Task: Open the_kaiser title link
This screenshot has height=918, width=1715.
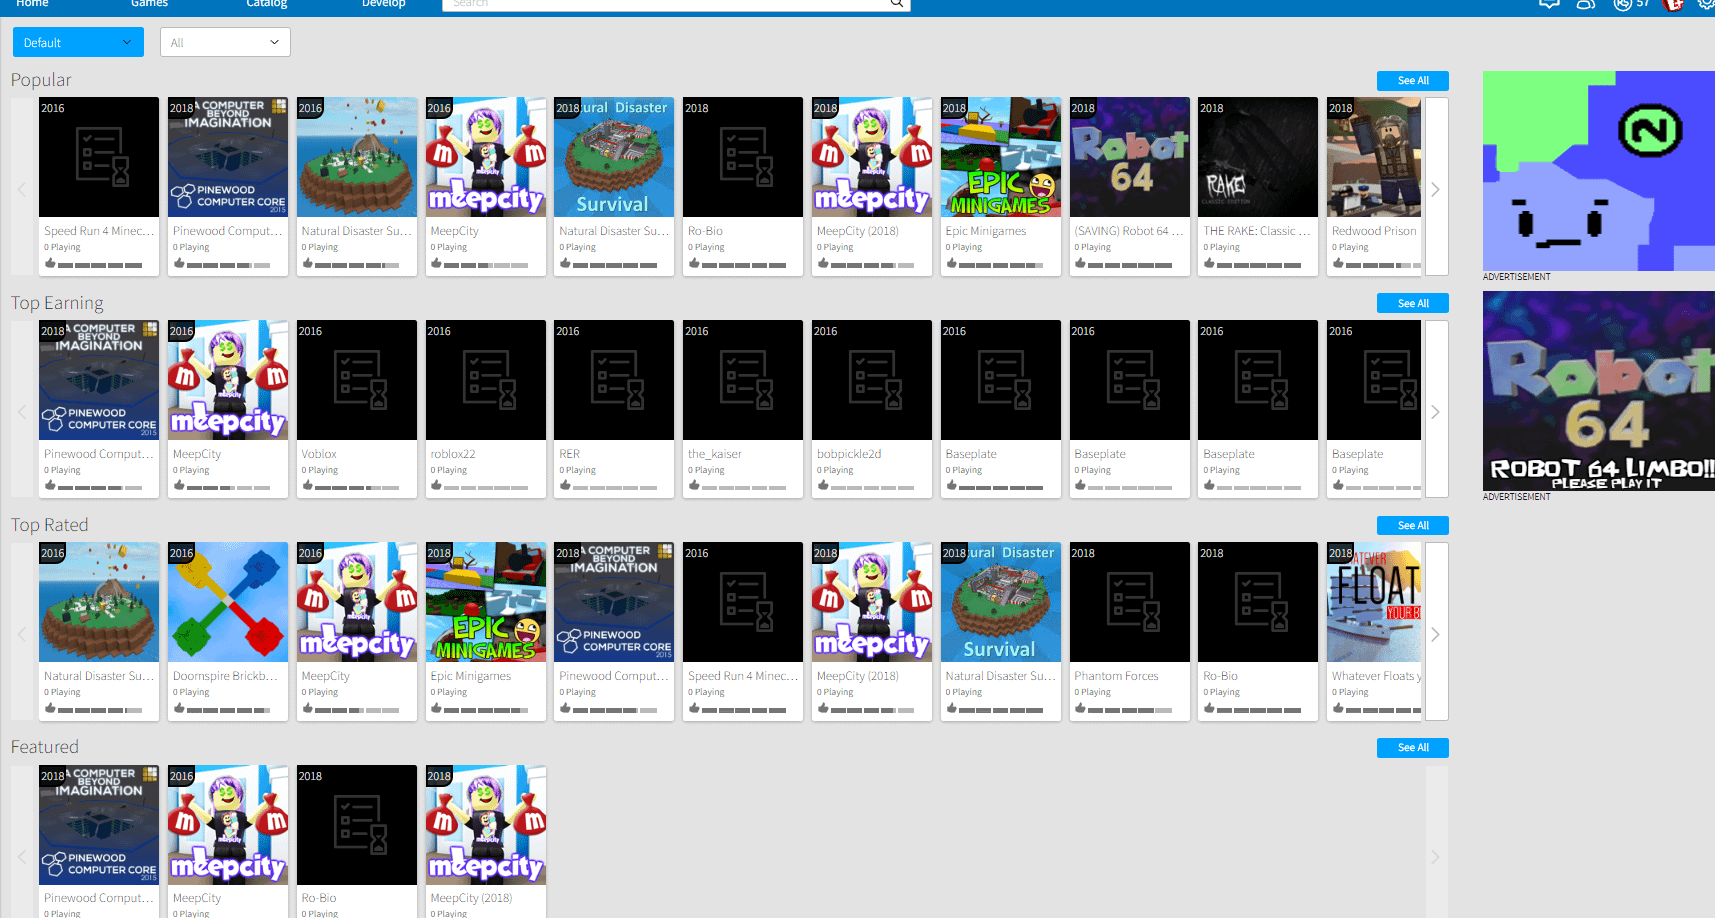Action: 714,454
